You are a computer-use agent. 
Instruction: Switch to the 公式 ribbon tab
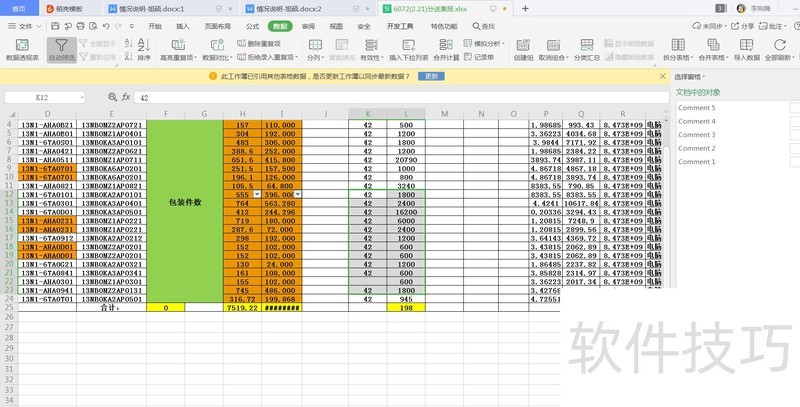pyautogui.click(x=252, y=26)
